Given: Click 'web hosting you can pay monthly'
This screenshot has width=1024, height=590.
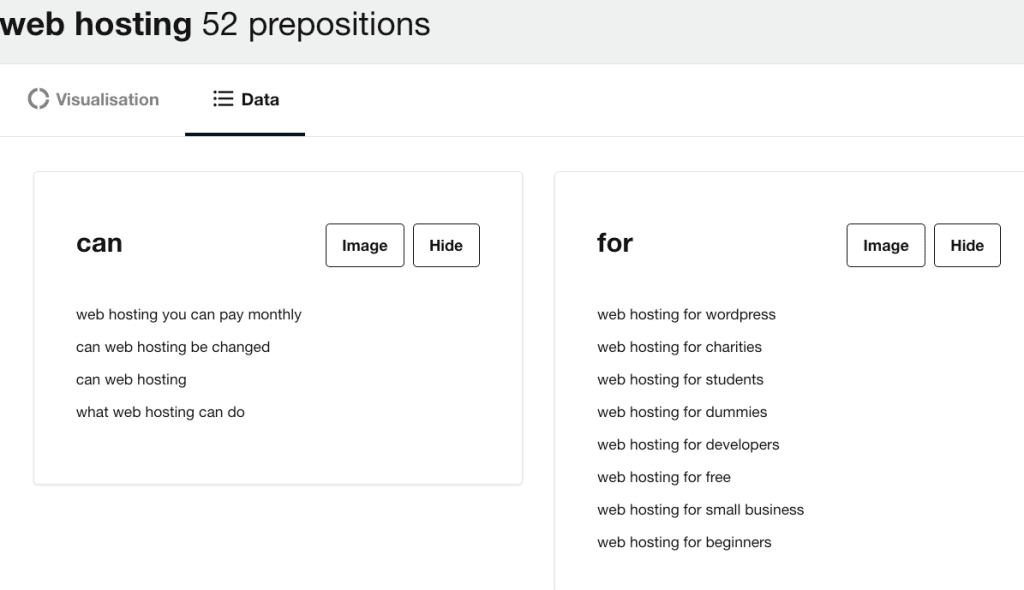Looking at the screenshot, I should [189, 314].
